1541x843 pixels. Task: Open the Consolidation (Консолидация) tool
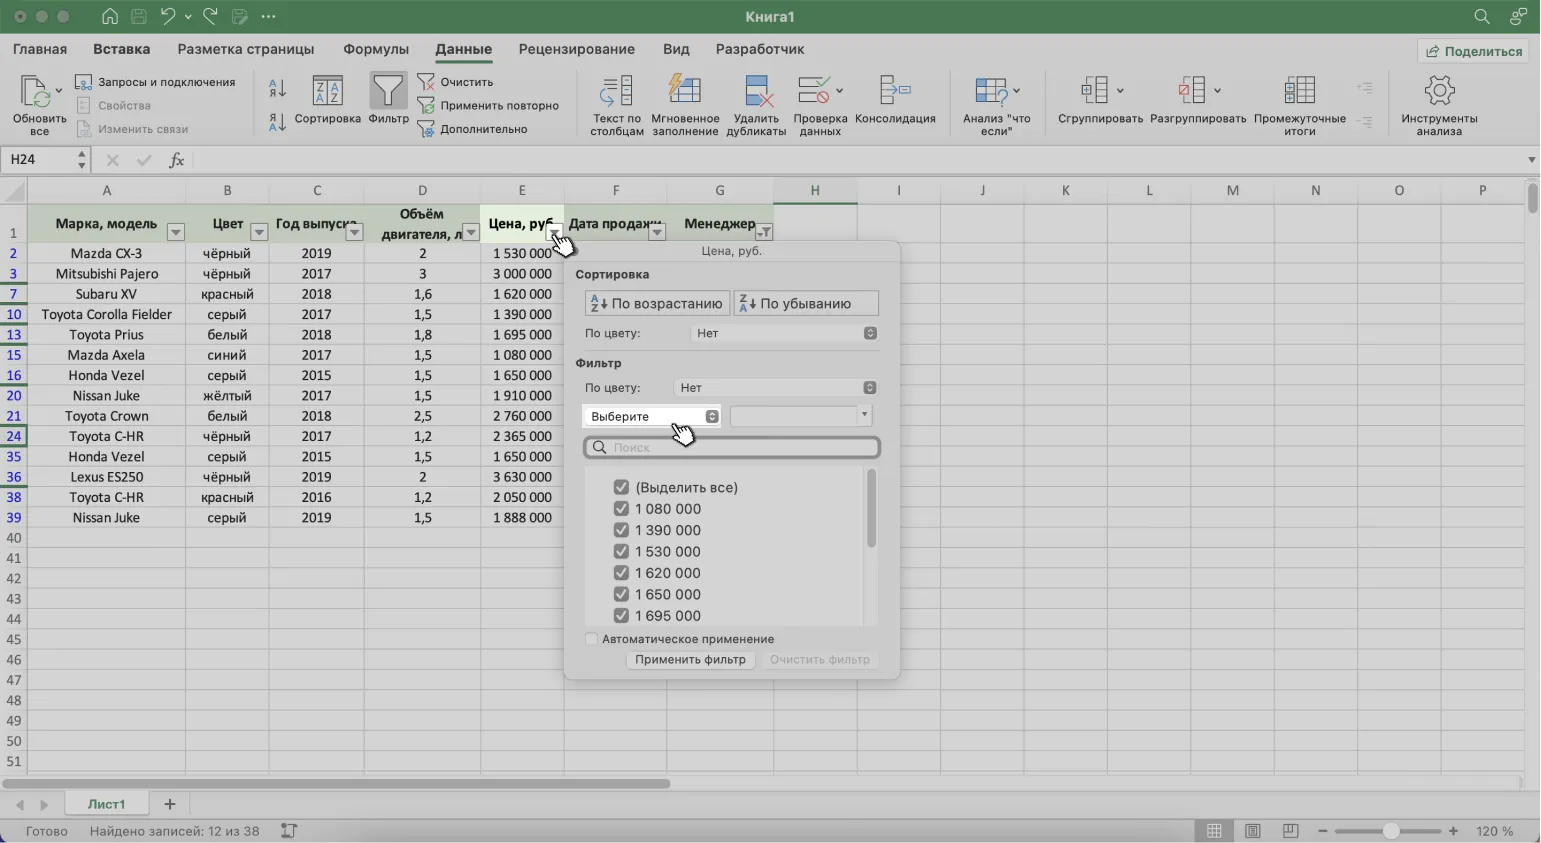895,92
